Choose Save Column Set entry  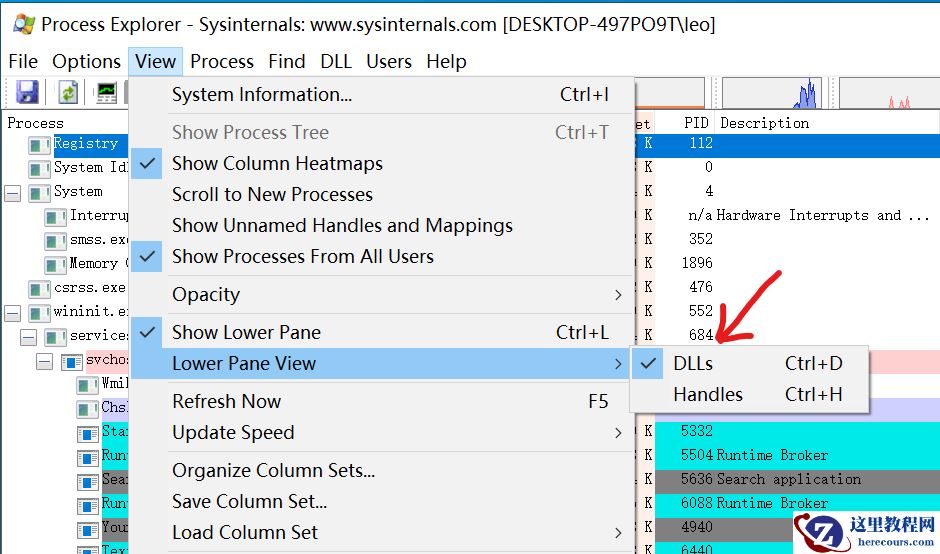coord(382,501)
